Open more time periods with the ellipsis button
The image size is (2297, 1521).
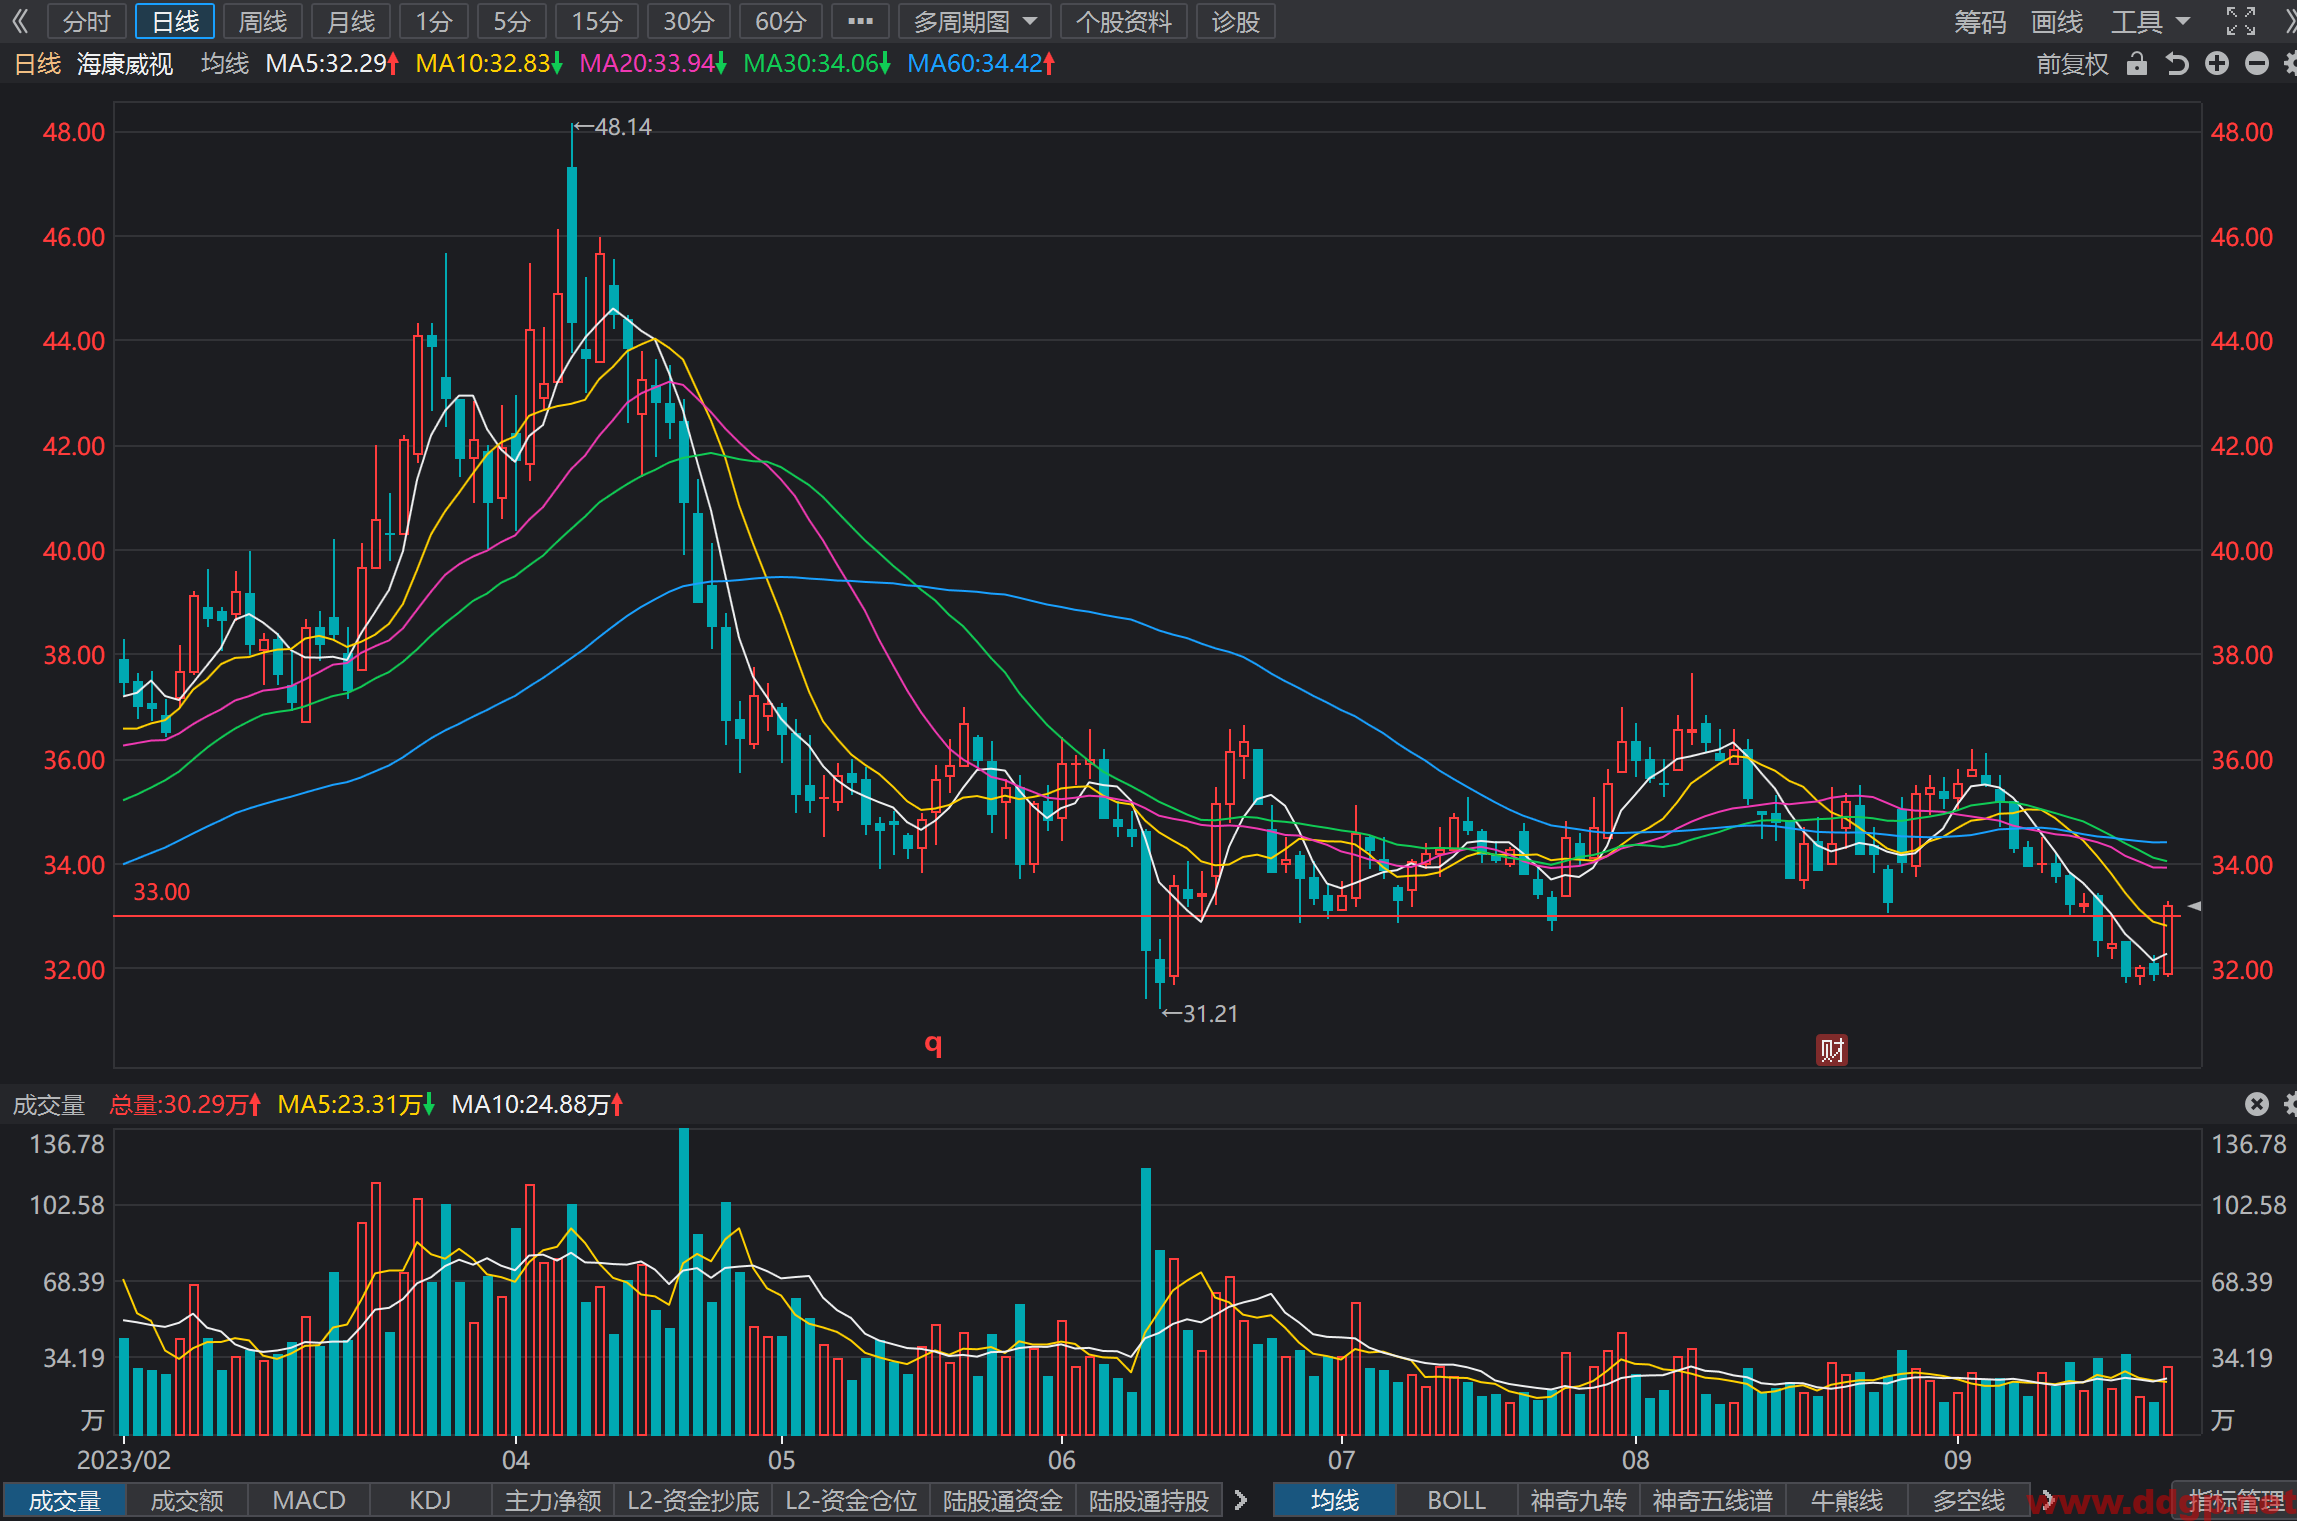click(x=860, y=21)
